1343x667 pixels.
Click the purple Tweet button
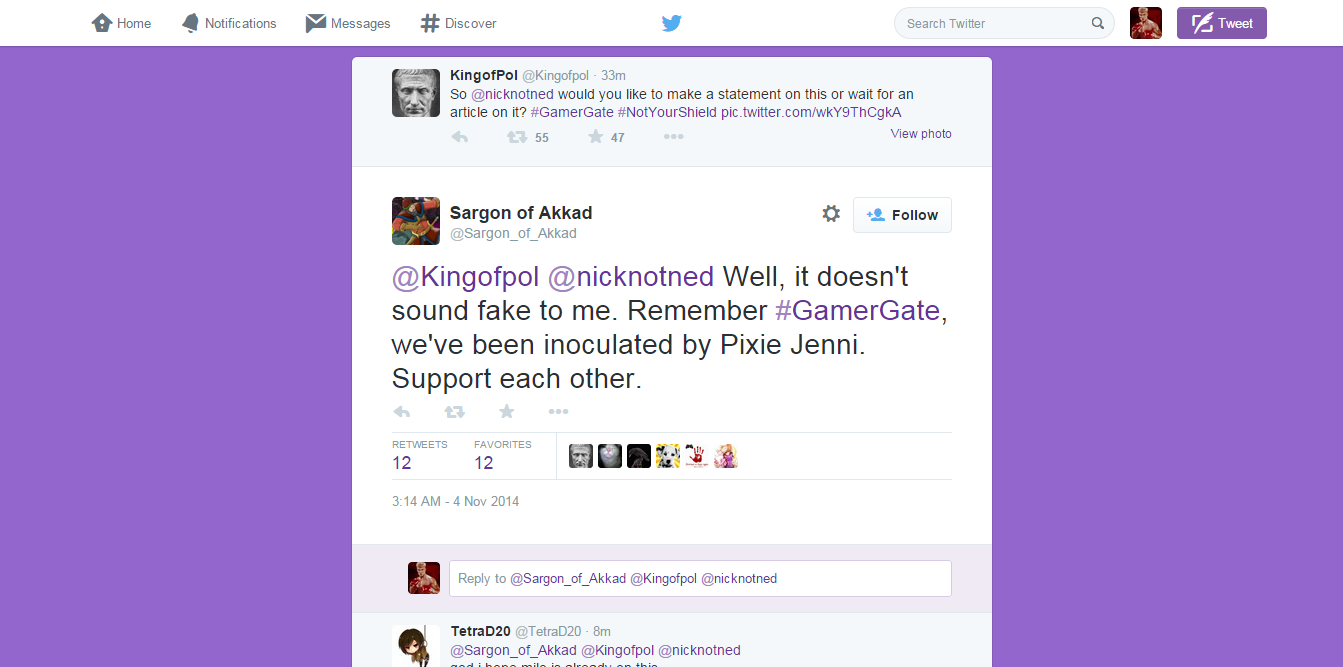click(1221, 23)
